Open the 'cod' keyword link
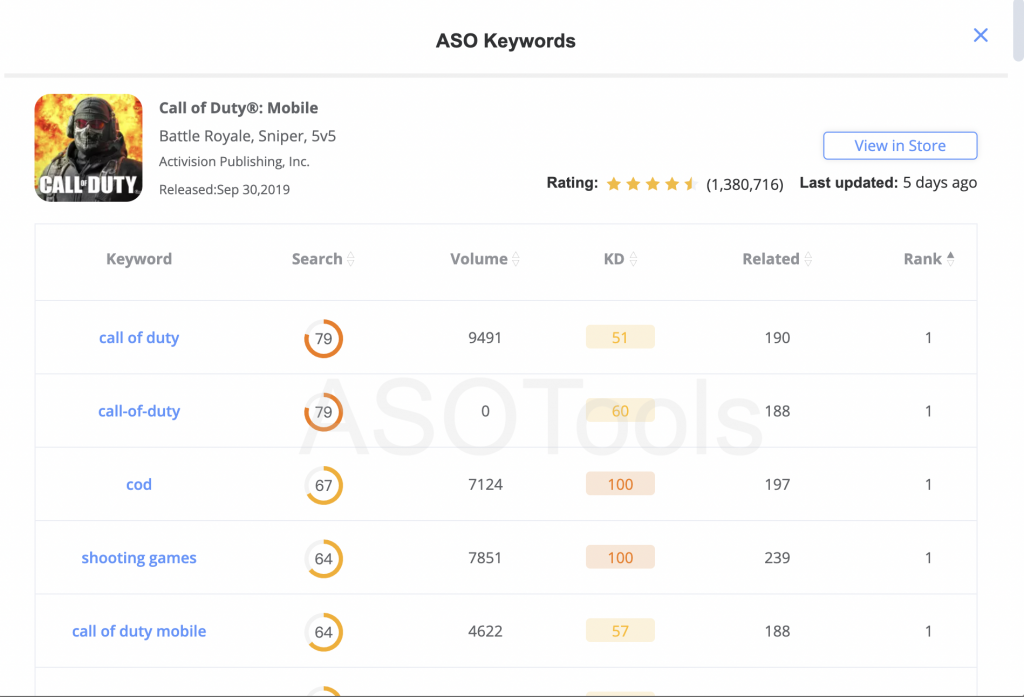Image resolution: width=1024 pixels, height=697 pixels. click(x=139, y=484)
